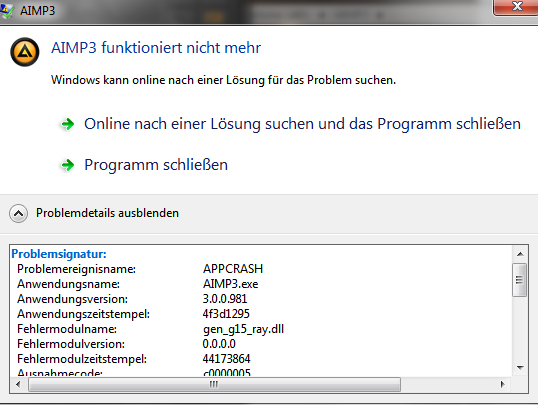
Task: Select Fehlermodulversion value 0.0.0.0
Action: point(219,344)
